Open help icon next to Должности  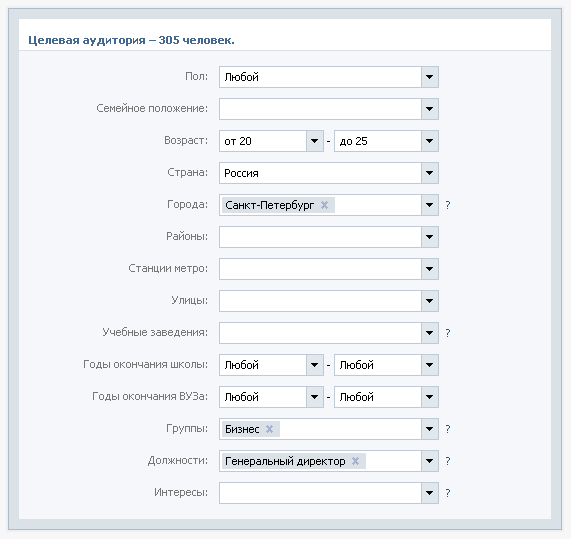[448, 461]
